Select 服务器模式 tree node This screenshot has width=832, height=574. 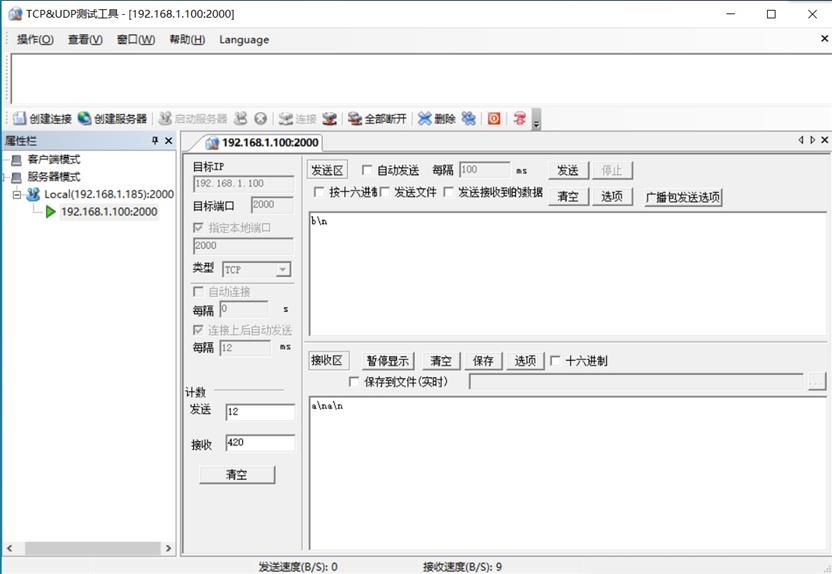(54, 177)
